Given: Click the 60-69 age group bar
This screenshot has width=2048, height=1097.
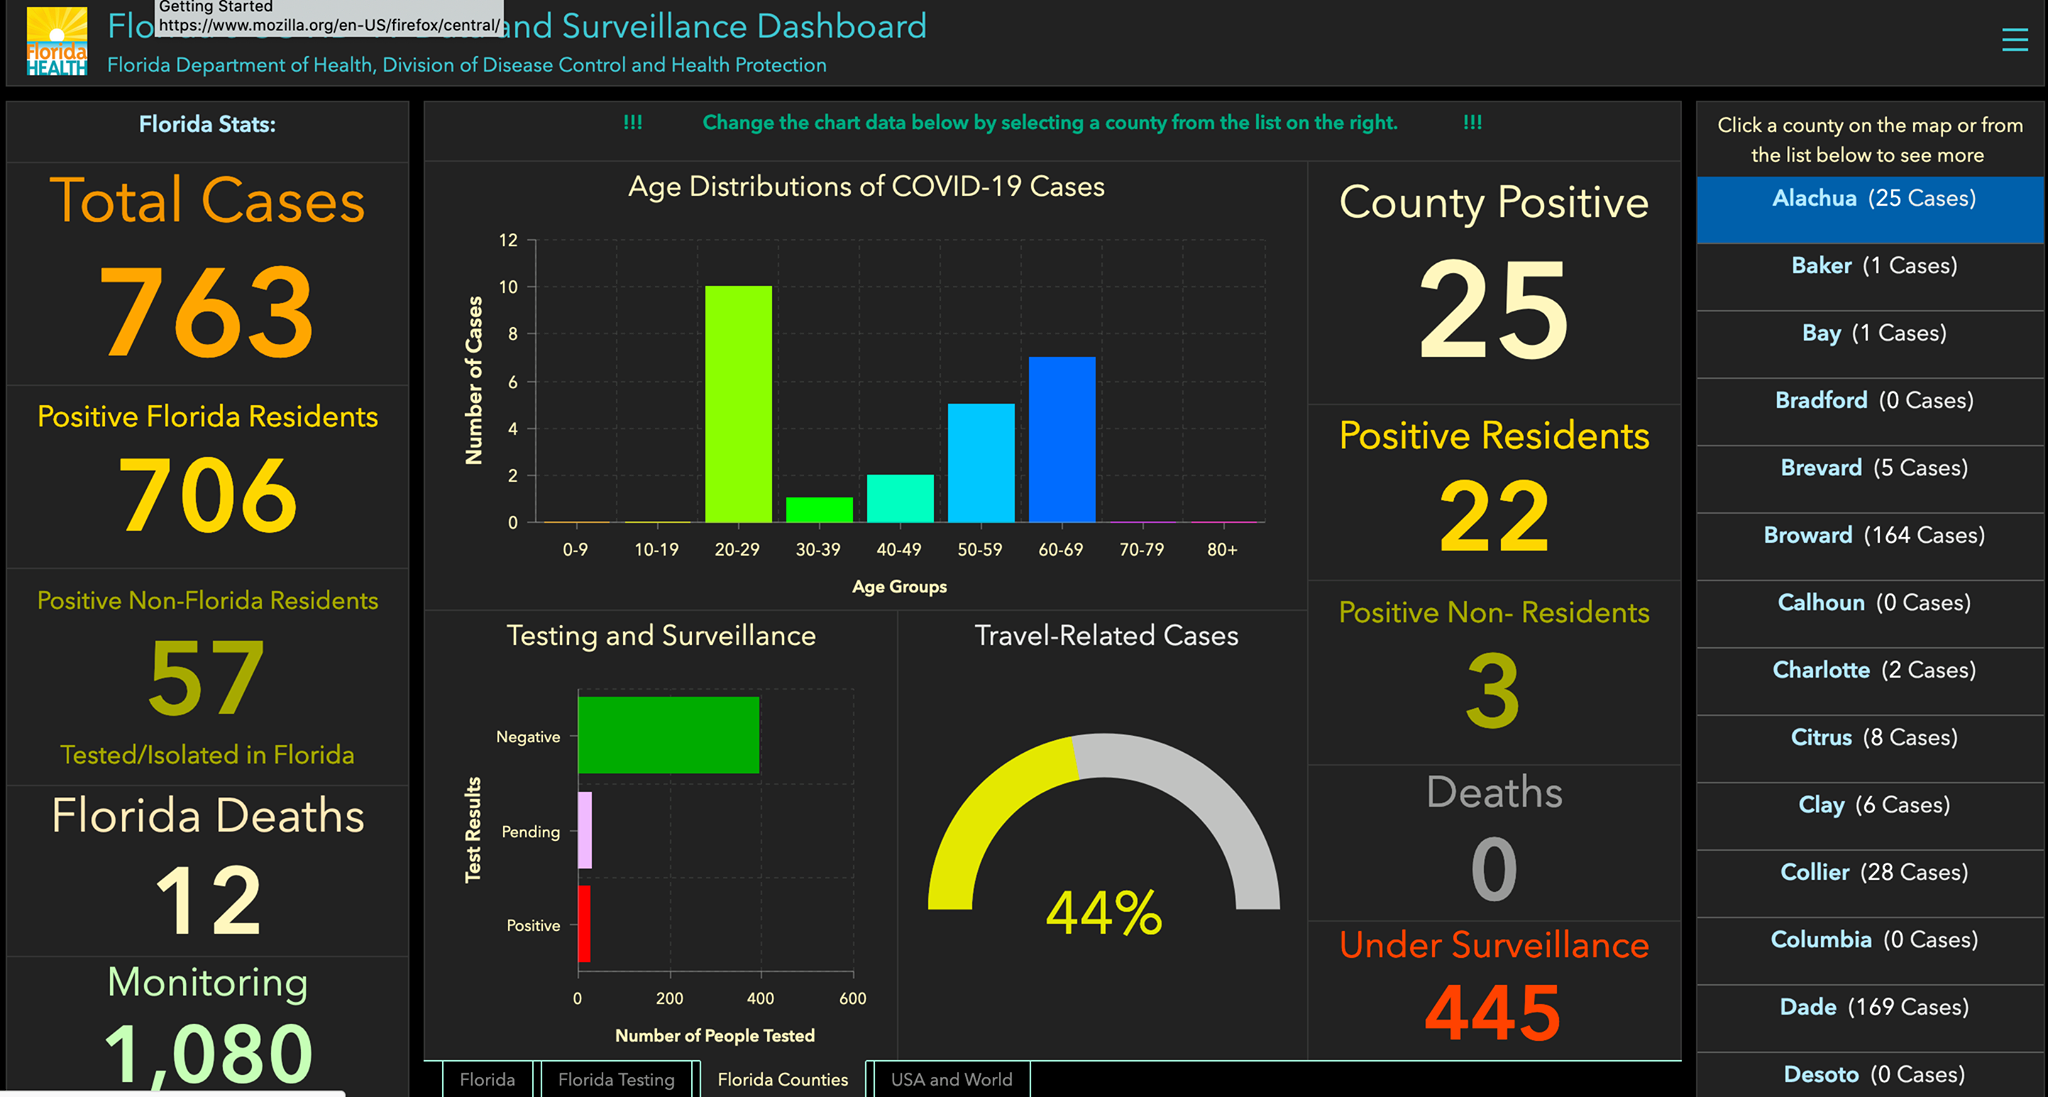Looking at the screenshot, I should 1062,439.
